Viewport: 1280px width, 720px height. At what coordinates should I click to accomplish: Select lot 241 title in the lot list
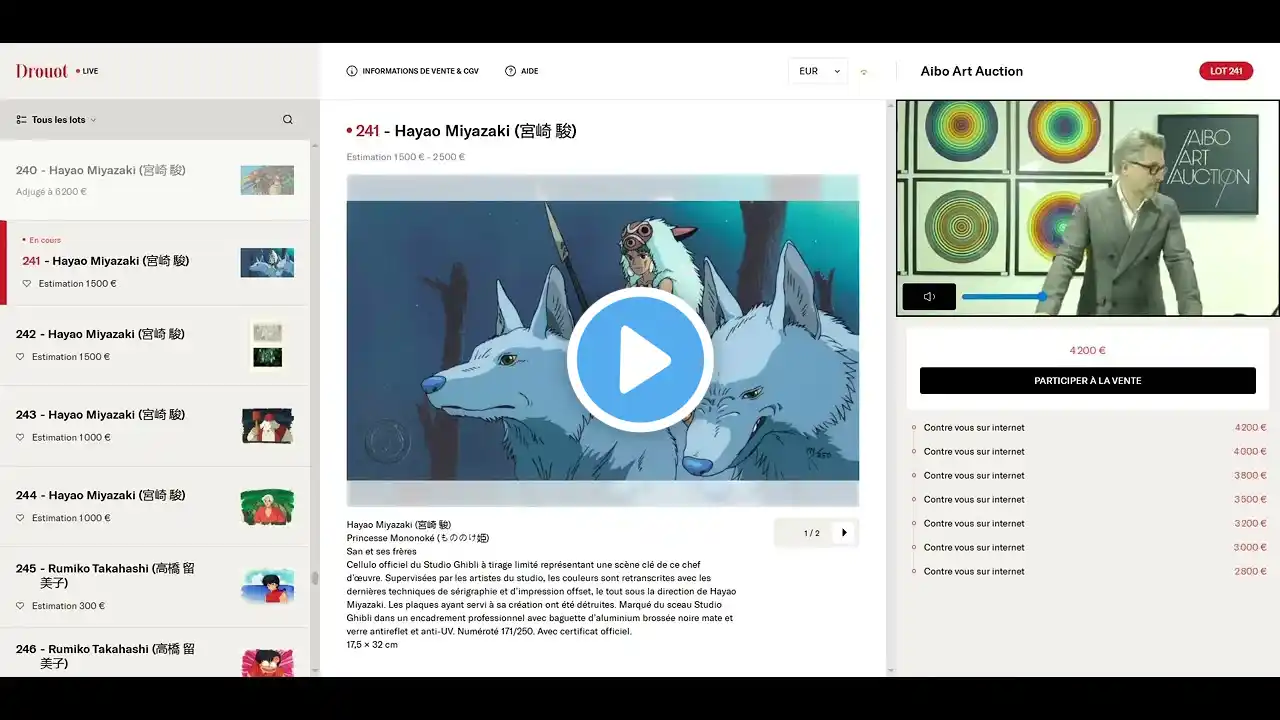[106, 261]
